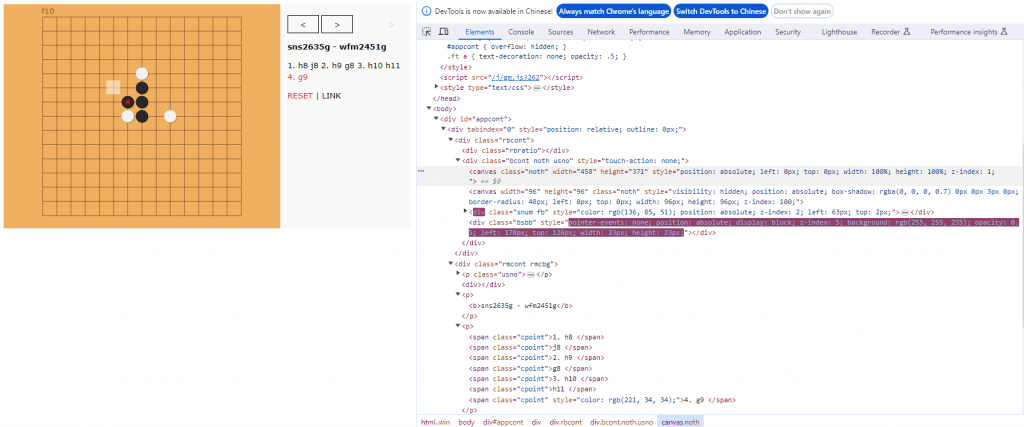Click the RESET link
Viewport: 1024px width, 427px height.
click(300, 96)
